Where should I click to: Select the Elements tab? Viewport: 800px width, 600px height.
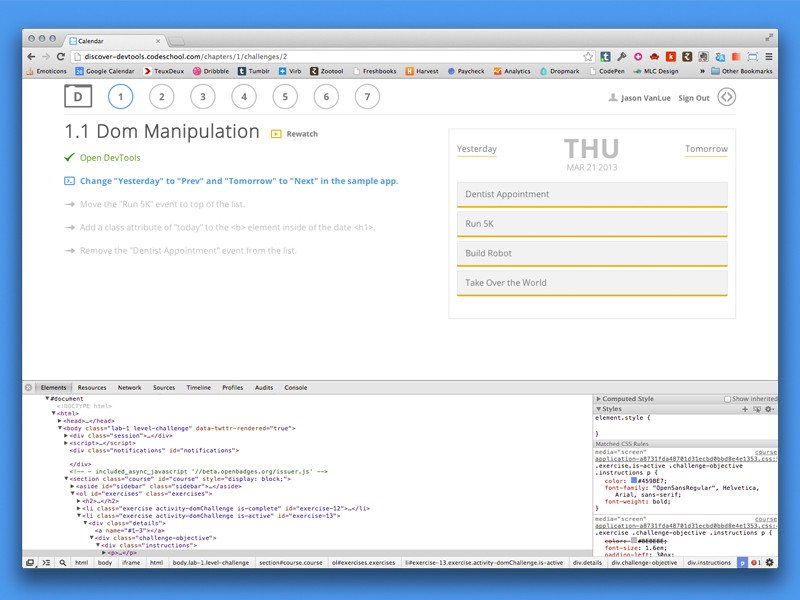pyautogui.click(x=54, y=388)
